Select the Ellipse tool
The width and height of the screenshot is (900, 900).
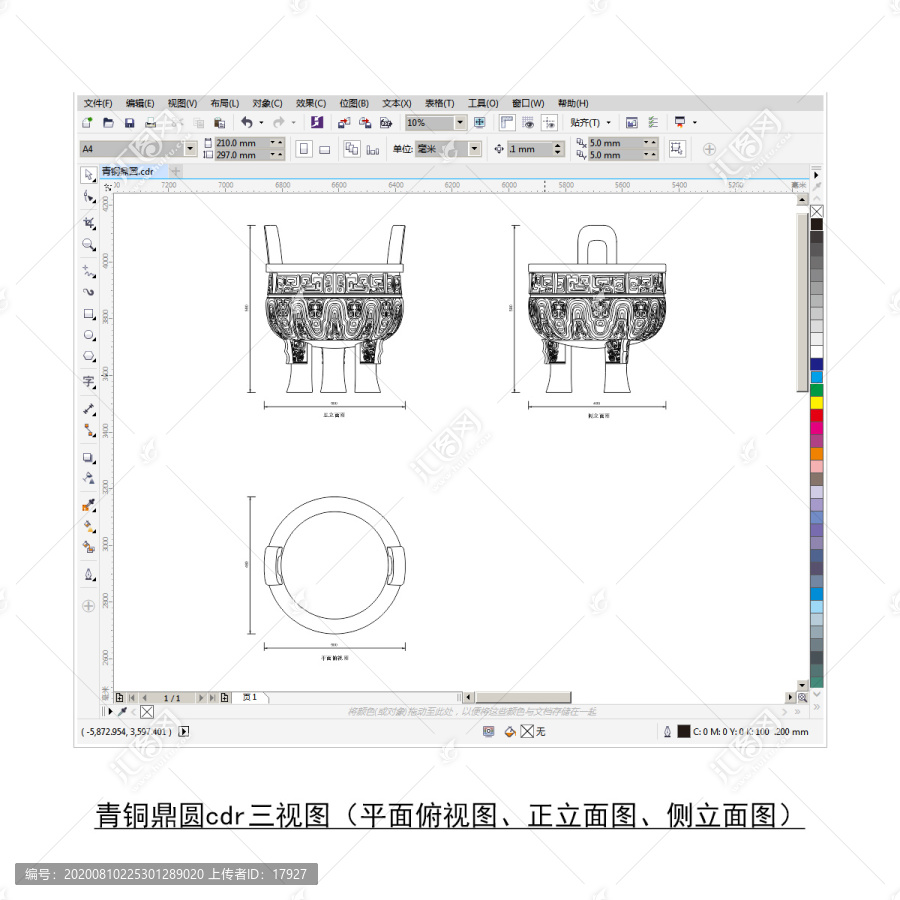point(88,335)
